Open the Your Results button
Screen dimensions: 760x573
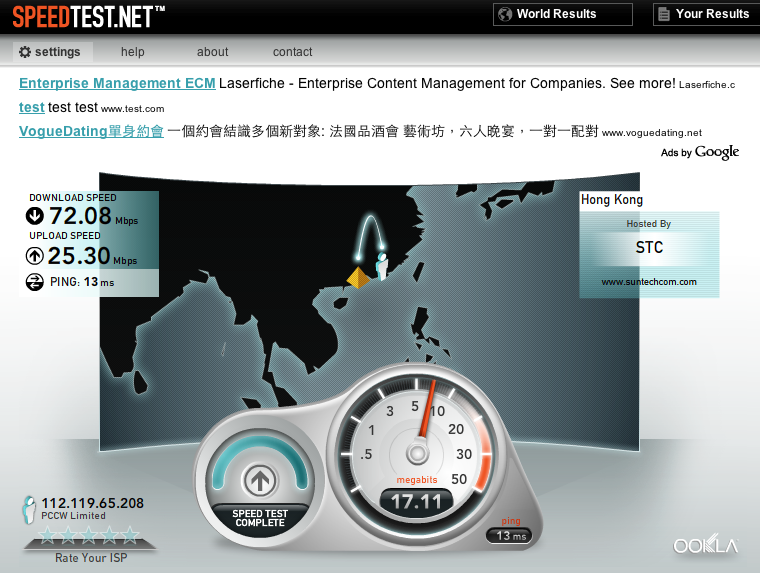(707, 14)
